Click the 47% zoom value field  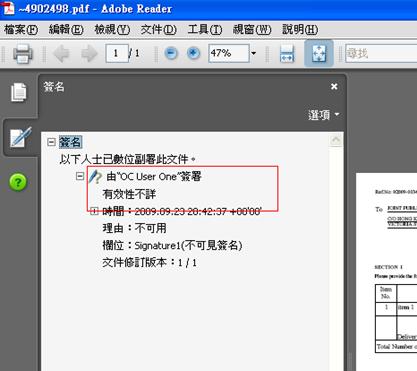pyautogui.click(x=229, y=53)
